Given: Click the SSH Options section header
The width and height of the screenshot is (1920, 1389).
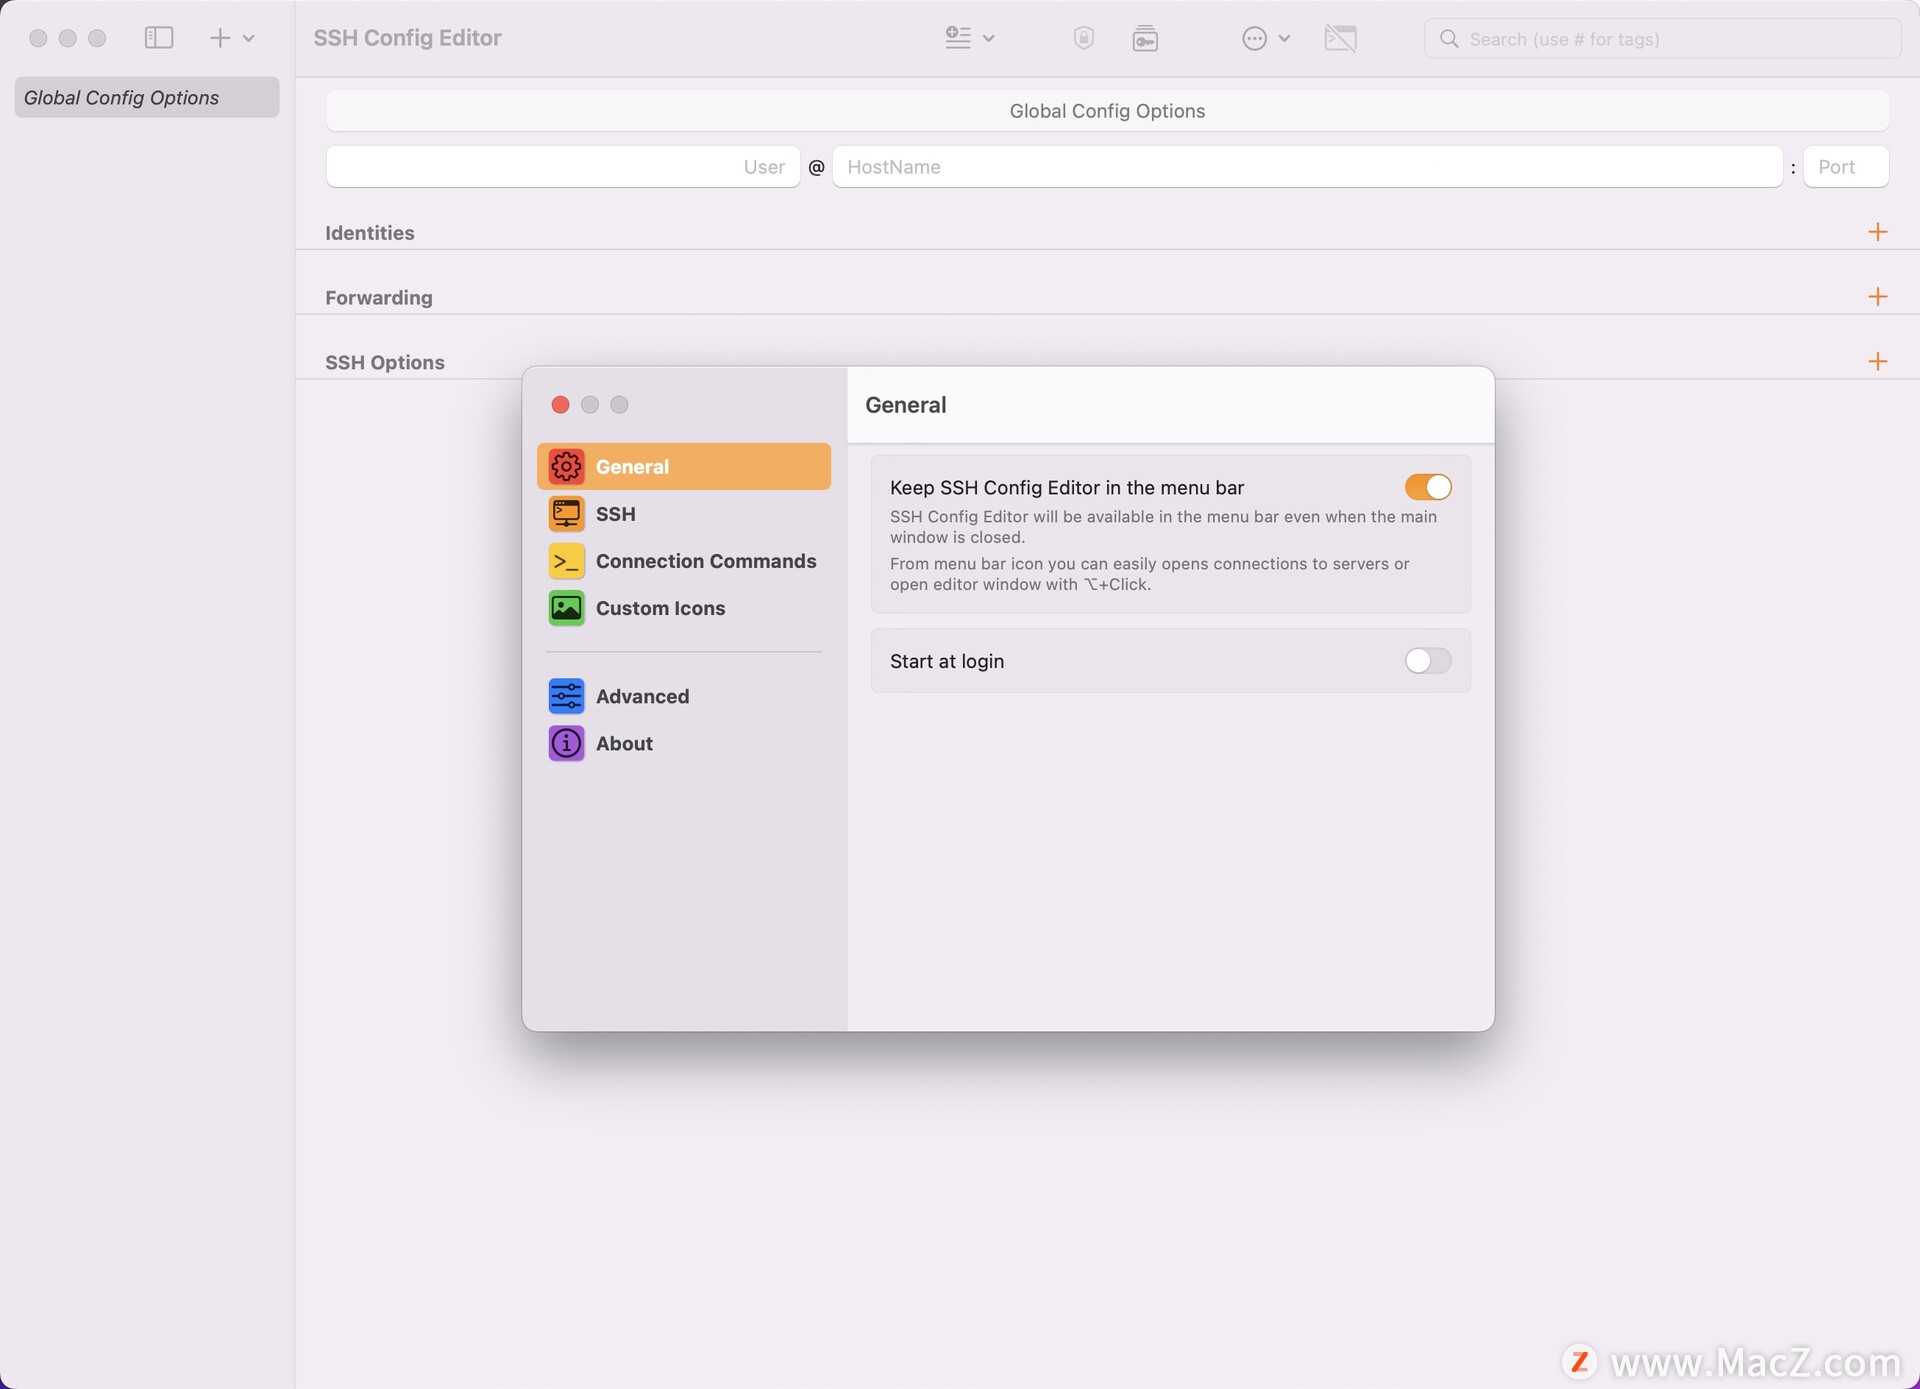Looking at the screenshot, I should point(385,363).
